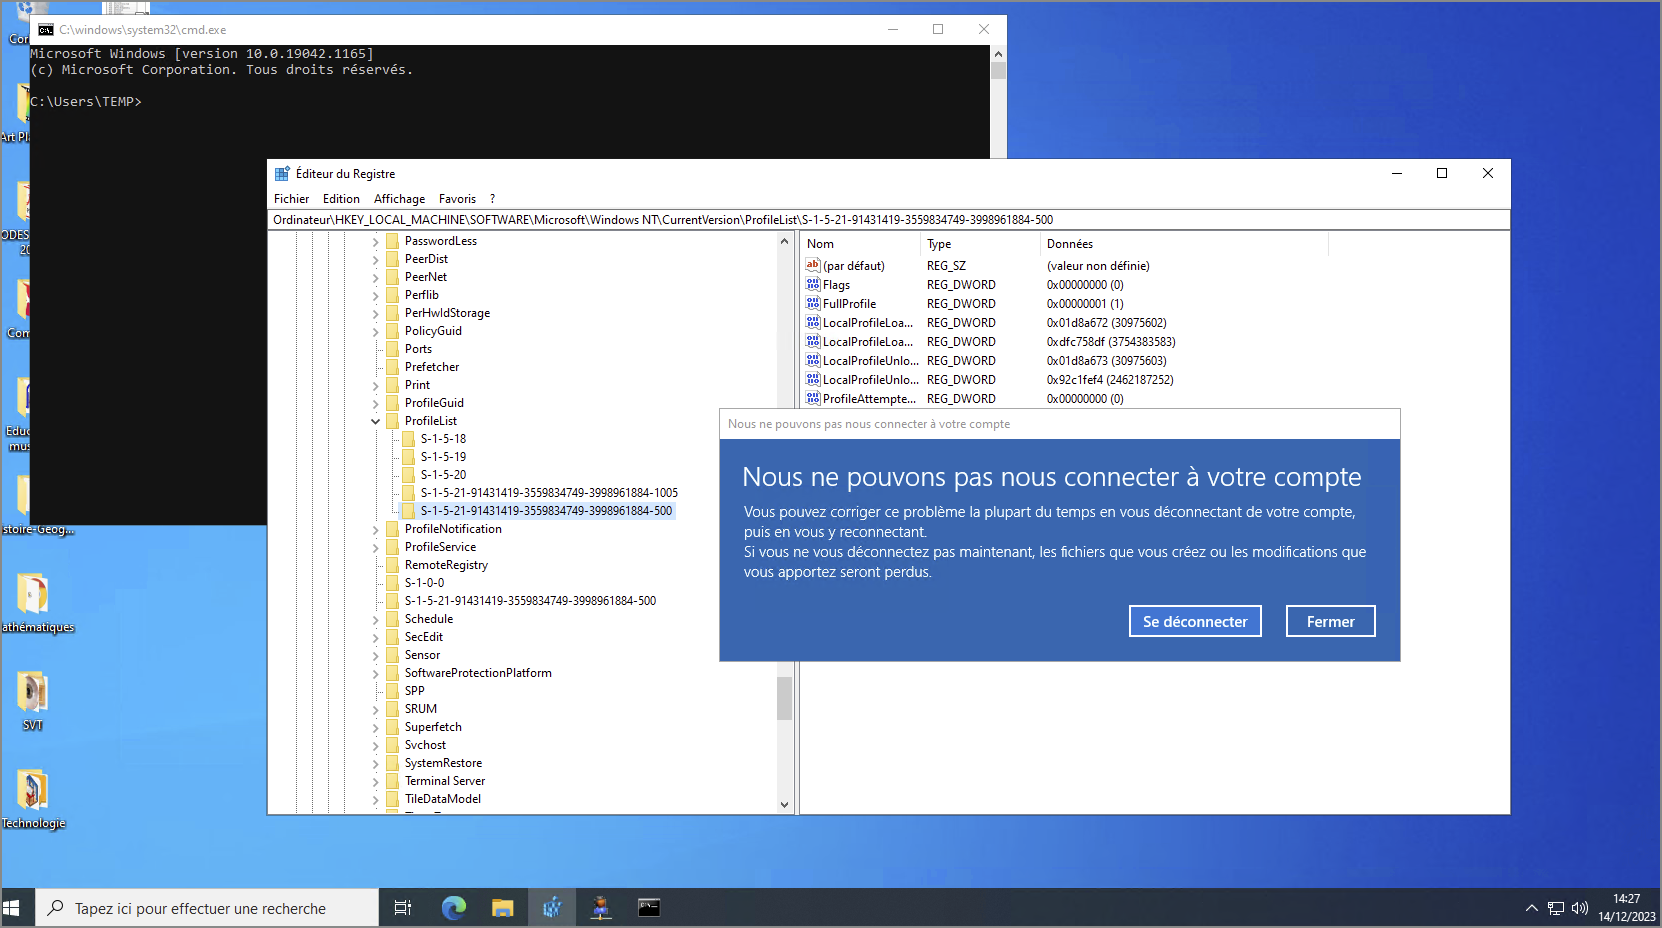This screenshot has width=1662, height=928.
Task: Open File Explorer from the taskbar
Action: tap(502, 908)
